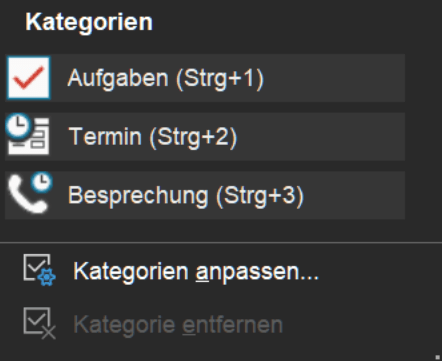Click the resize grip in the menu corner
Screen dimensions: 442x361
tap(437, 357)
